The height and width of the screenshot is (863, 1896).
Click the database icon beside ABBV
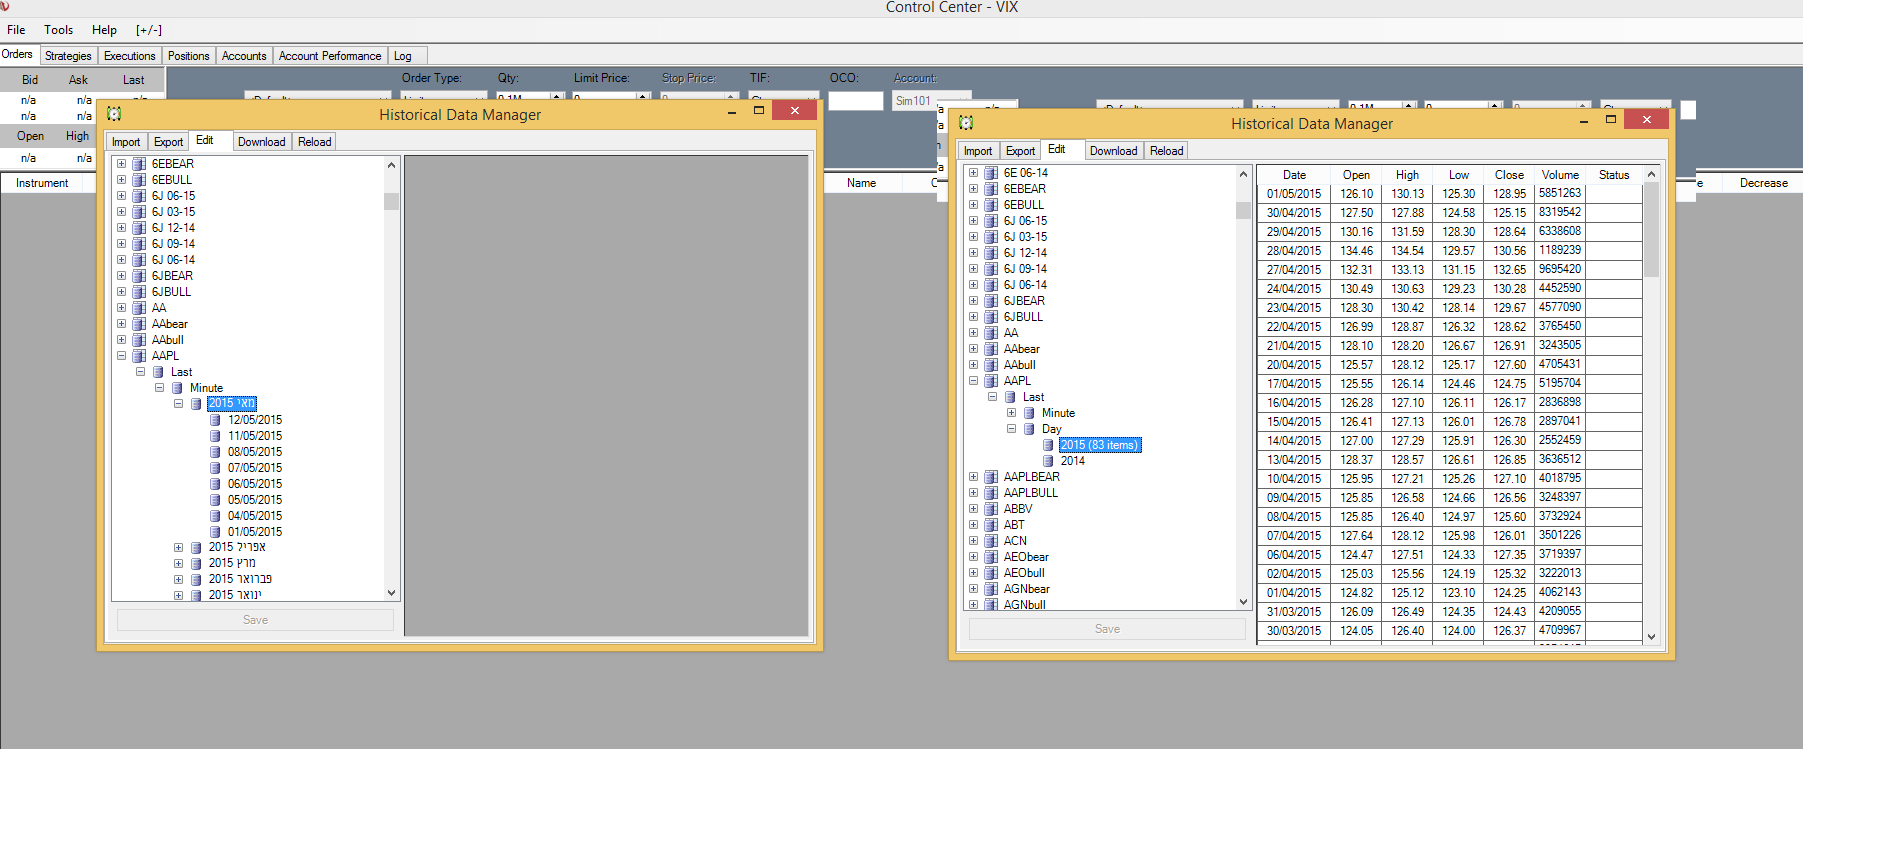point(991,509)
